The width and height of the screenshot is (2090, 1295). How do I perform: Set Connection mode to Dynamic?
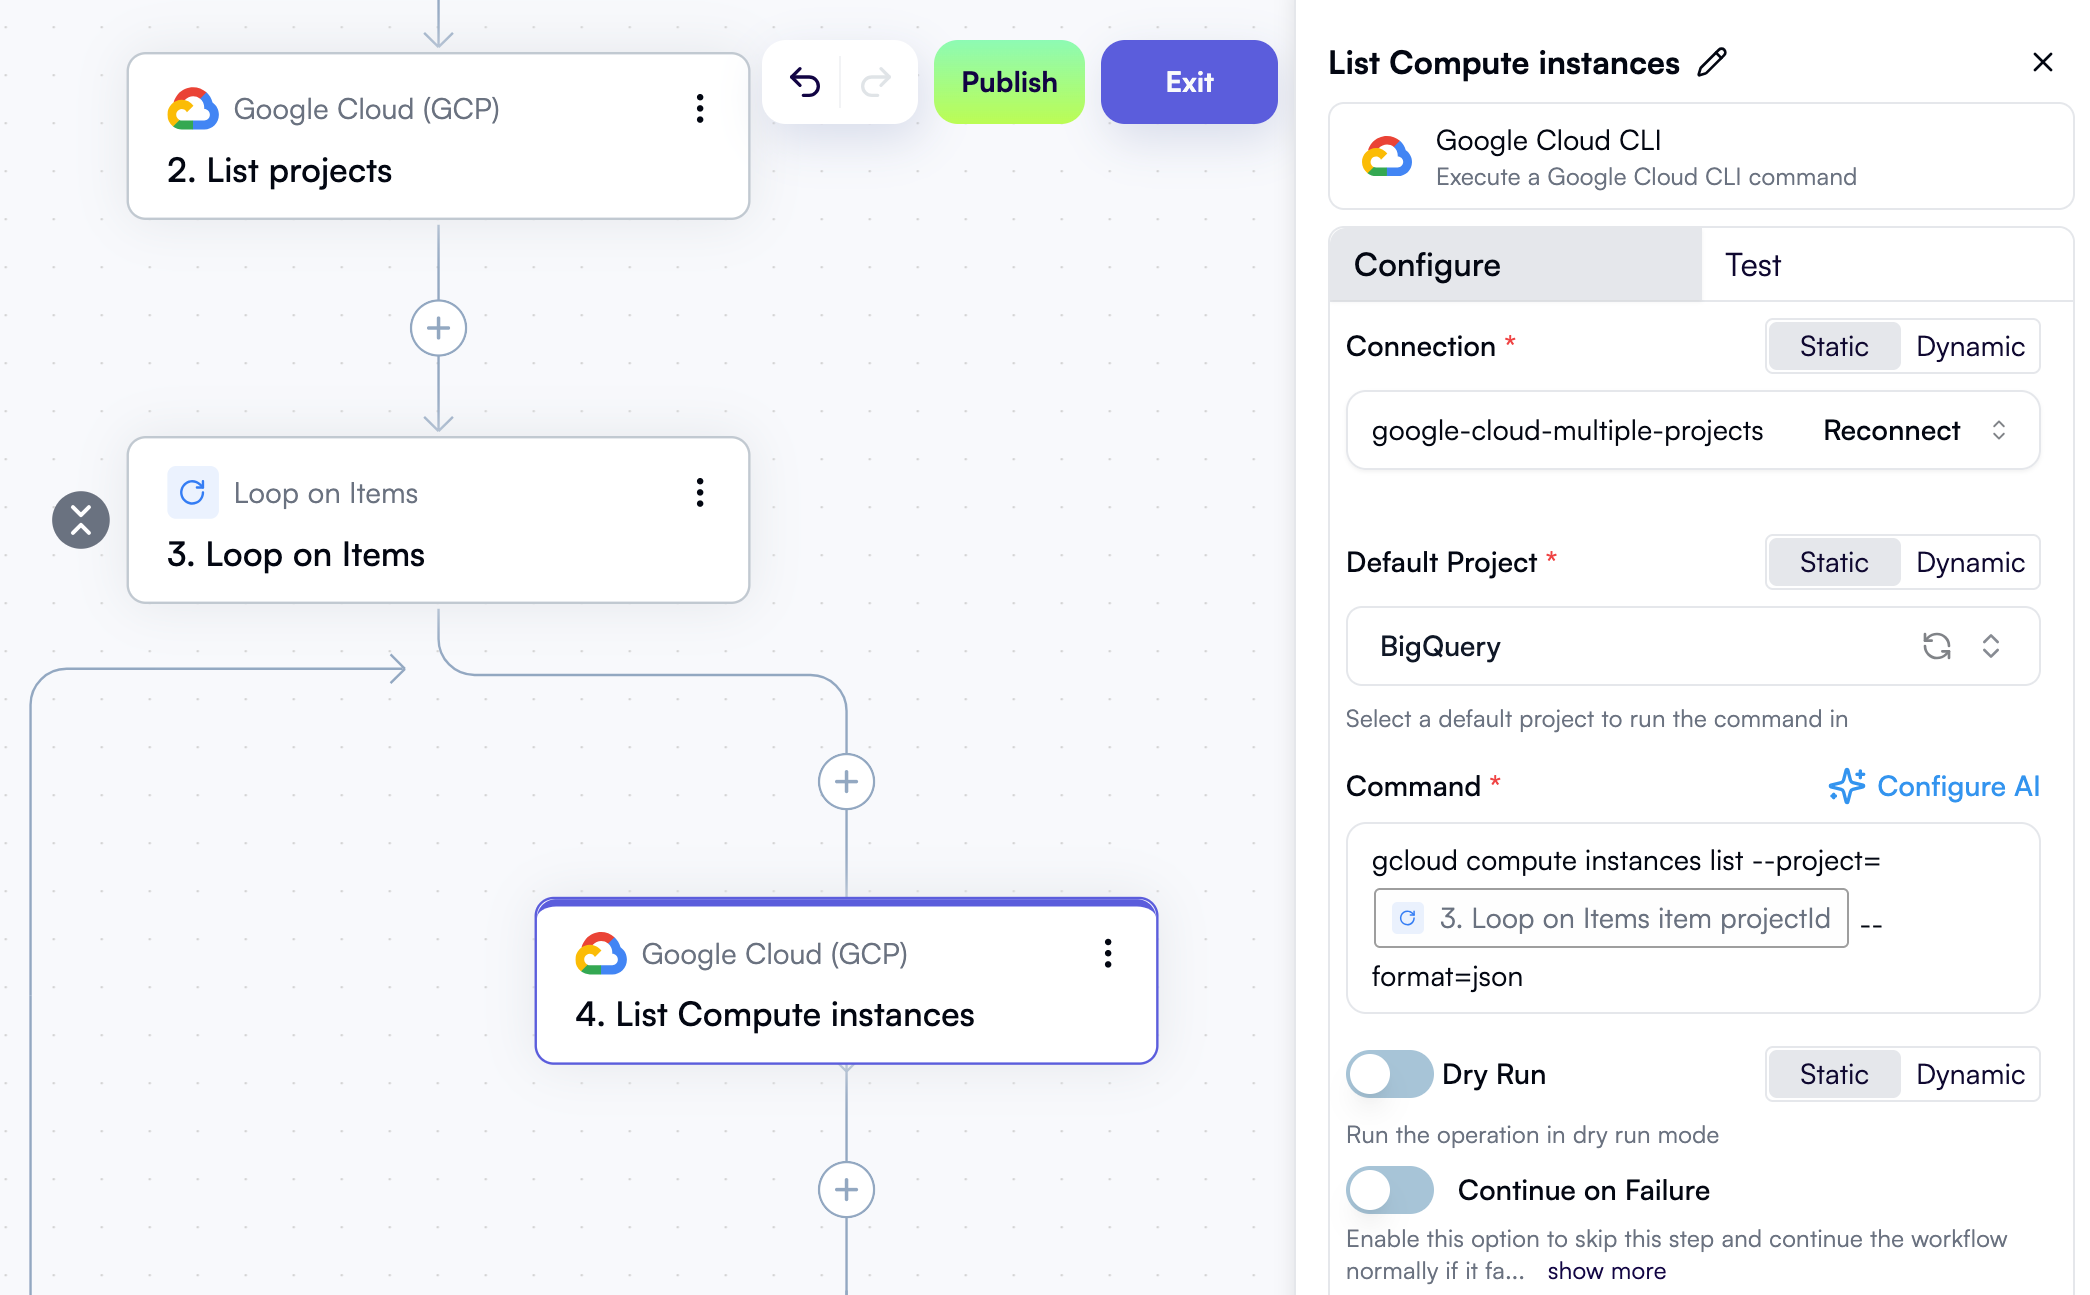tap(1969, 346)
